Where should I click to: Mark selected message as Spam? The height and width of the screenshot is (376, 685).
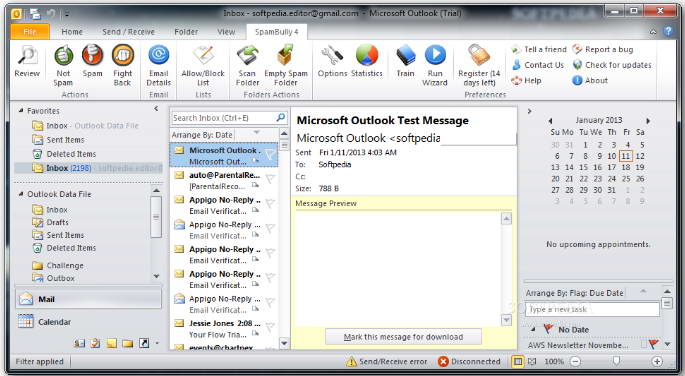pos(93,62)
